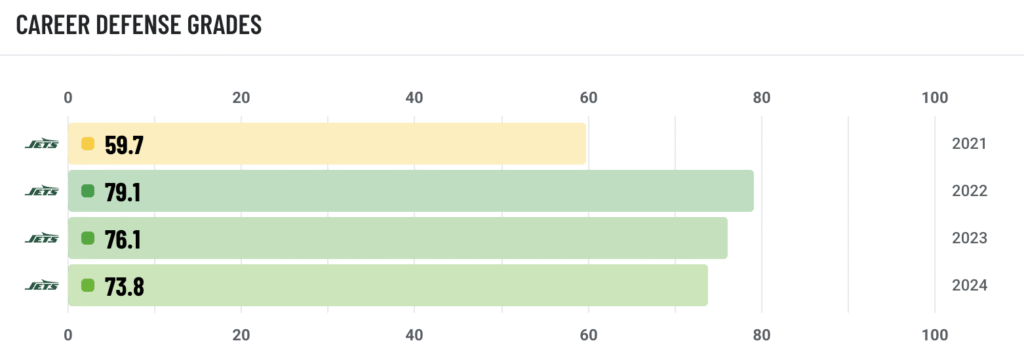Click the green dot next to 76.1
Screen dimensions: 1024x362
tap(88, 238)
